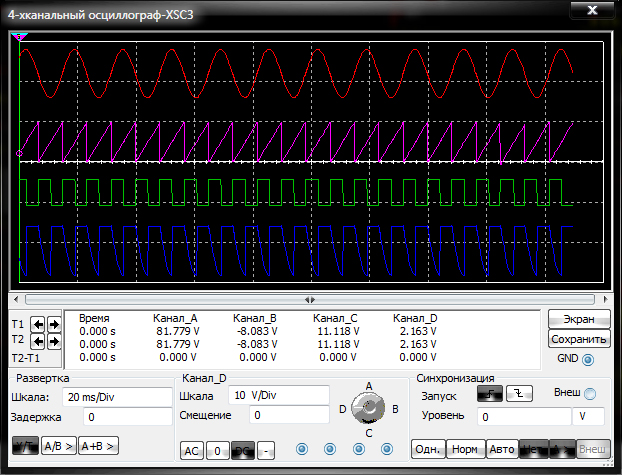Click the Задержка delay field
Image resolution: width=622 pixels, height=475 pixels.
[x=128, y=417]
